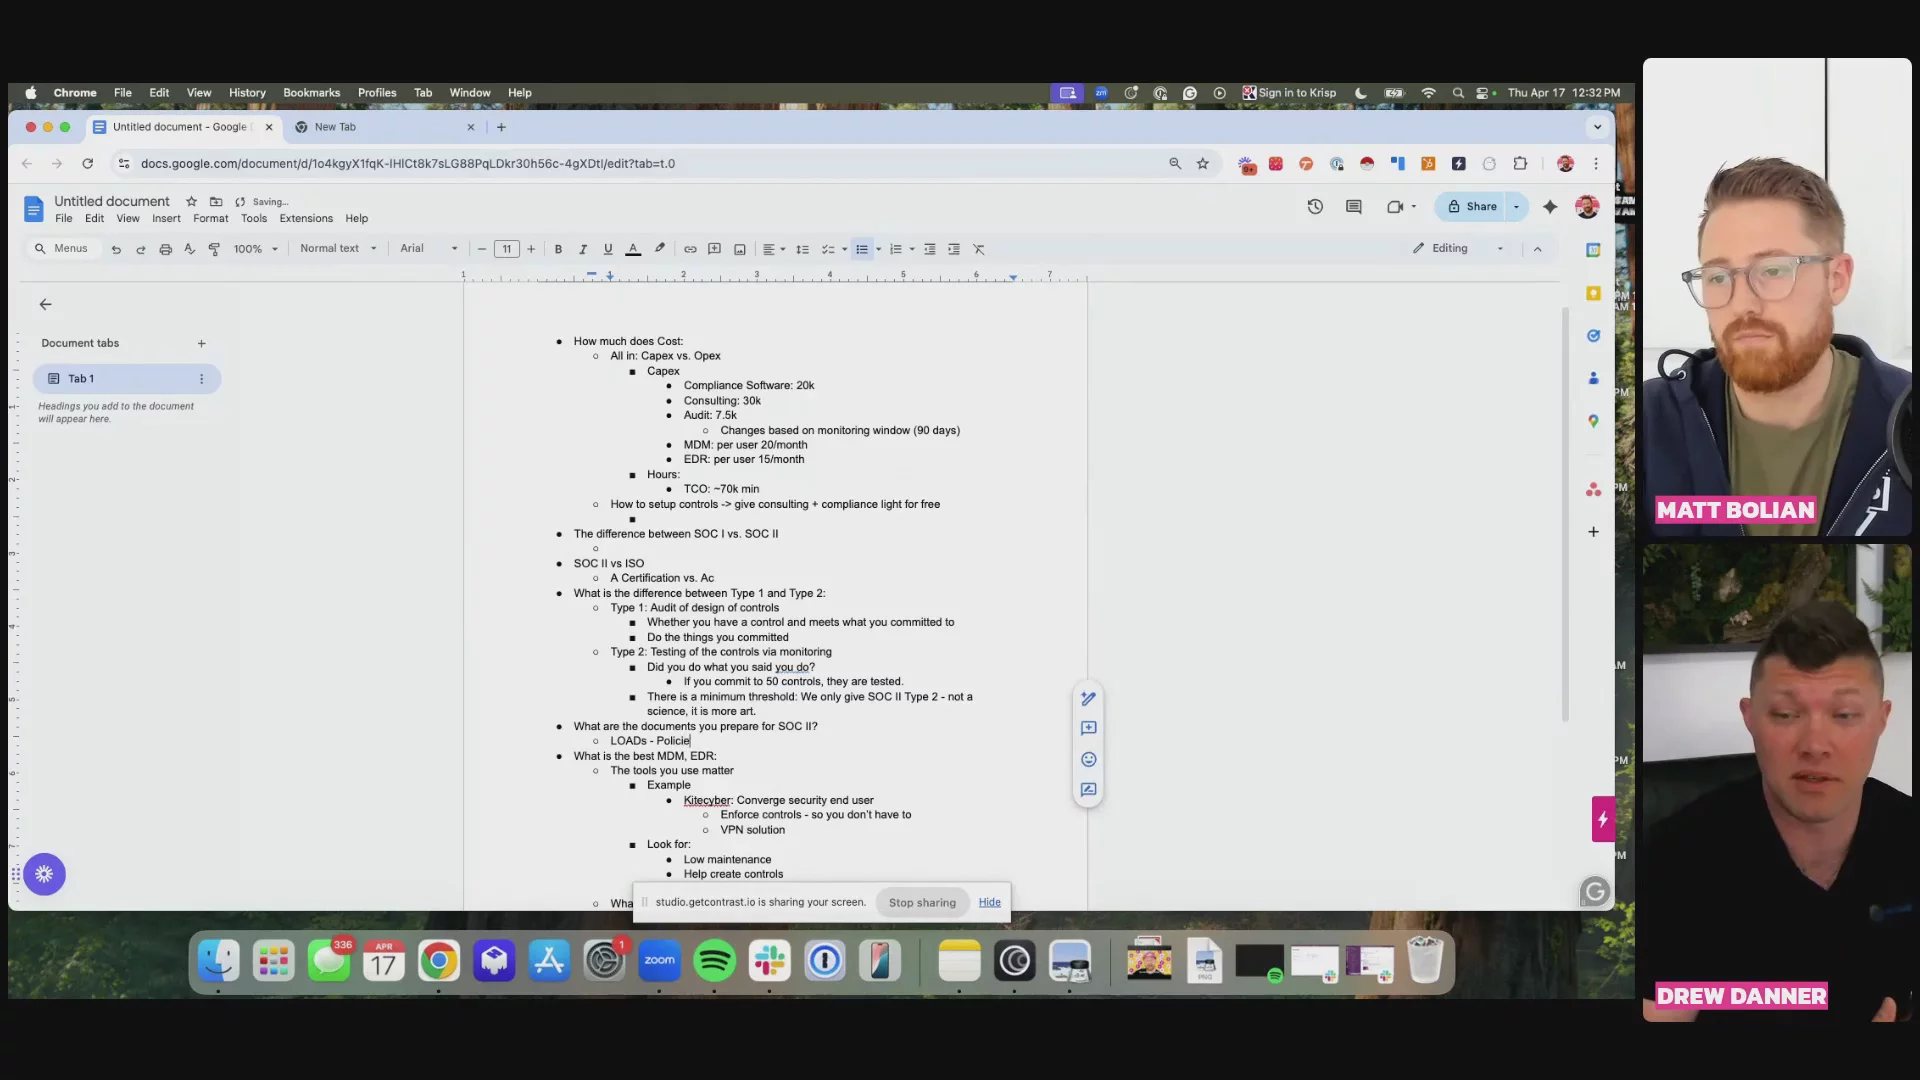
Task: Pick a highlight color
Action: click(659, 249)
